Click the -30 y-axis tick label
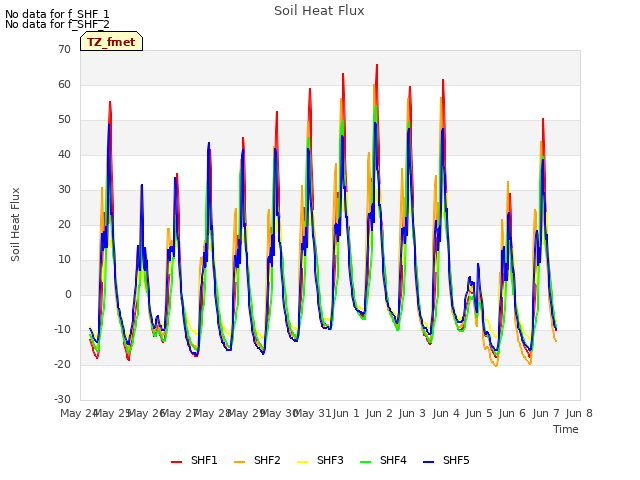 click(x=62, y=400)
